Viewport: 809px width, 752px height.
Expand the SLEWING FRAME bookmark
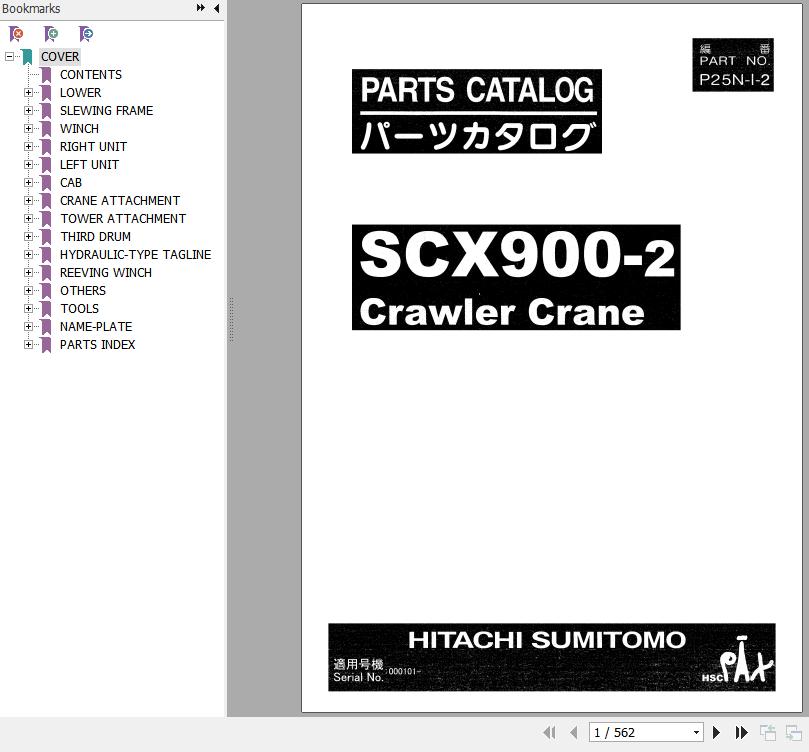point(28,110)
